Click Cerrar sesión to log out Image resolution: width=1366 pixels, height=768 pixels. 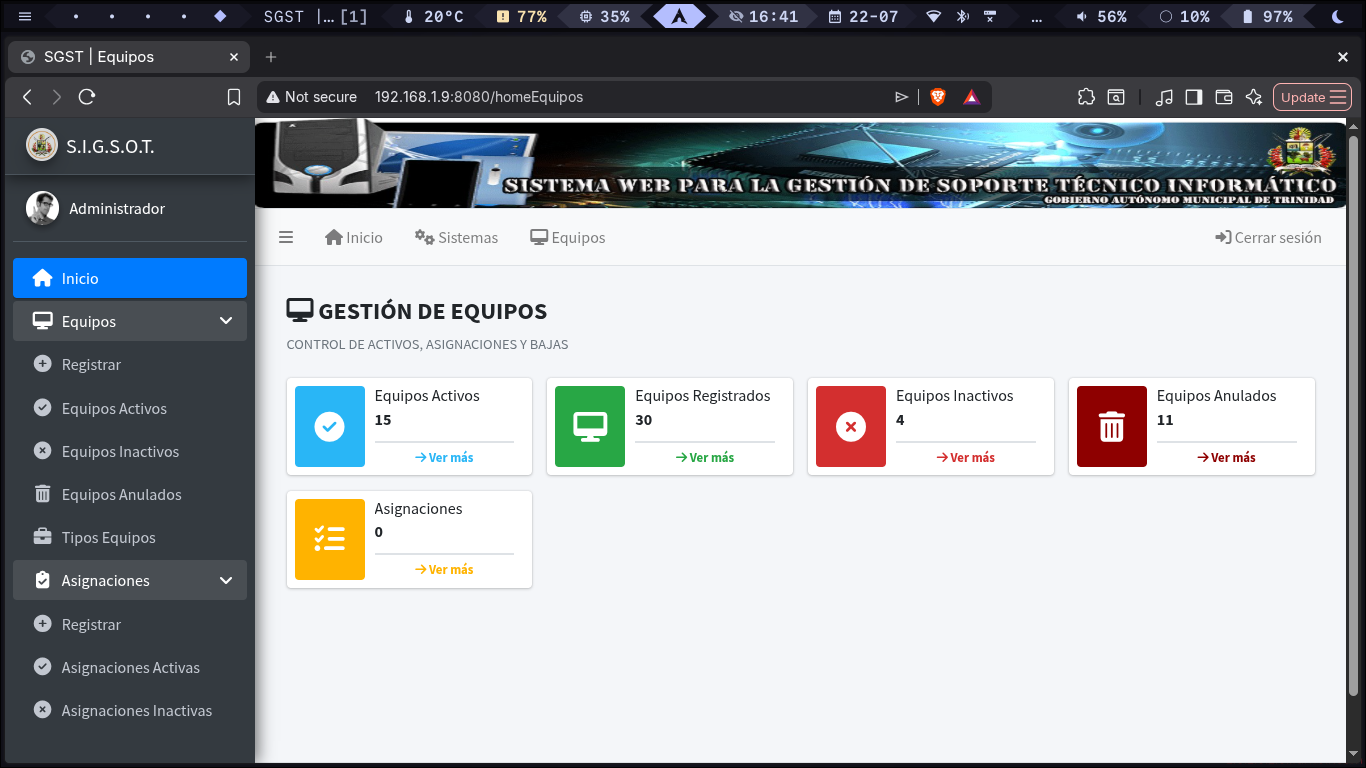tap(1268, 238)
